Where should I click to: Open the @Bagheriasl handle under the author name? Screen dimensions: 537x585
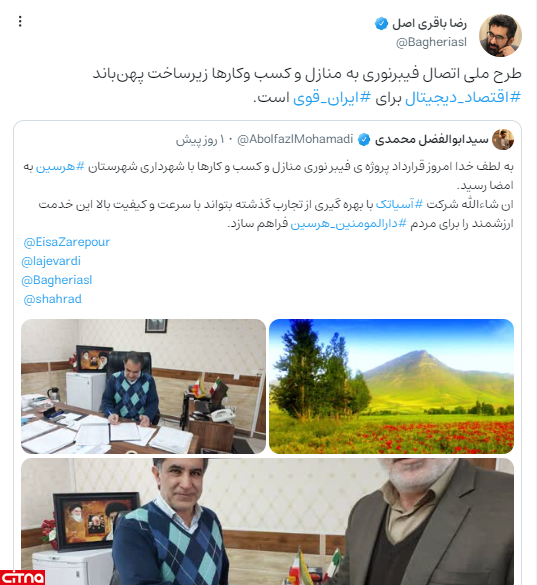[431, 43]
